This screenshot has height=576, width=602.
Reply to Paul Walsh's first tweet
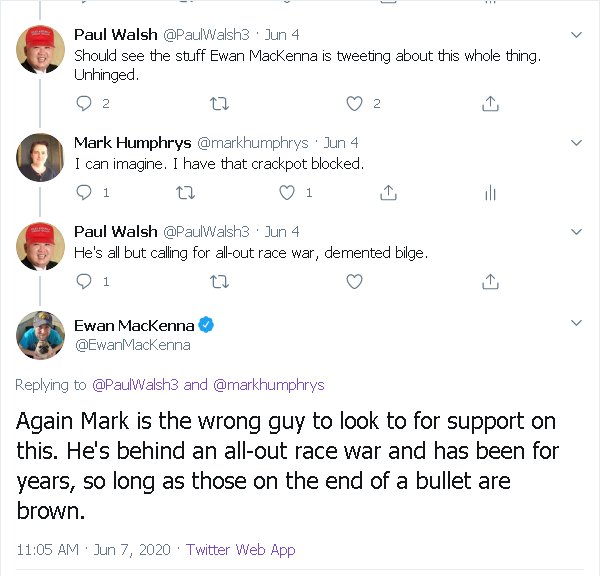click(84, 103)
